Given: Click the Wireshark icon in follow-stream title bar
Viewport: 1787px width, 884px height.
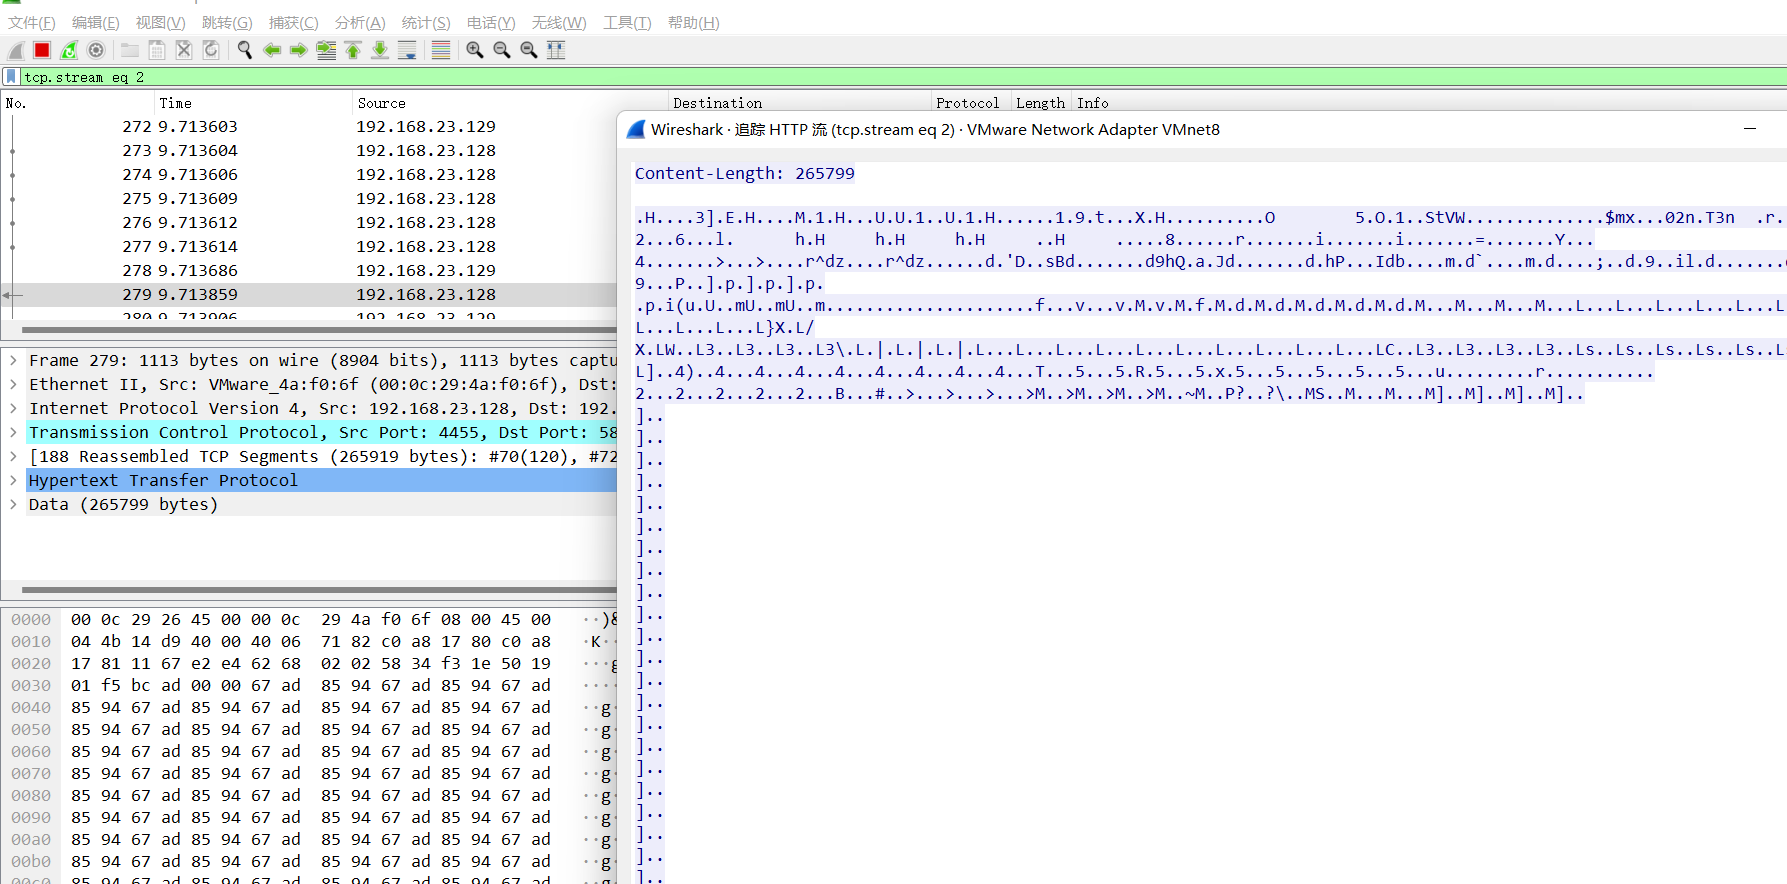Looking at the screenshot, I should pos(636,129).
